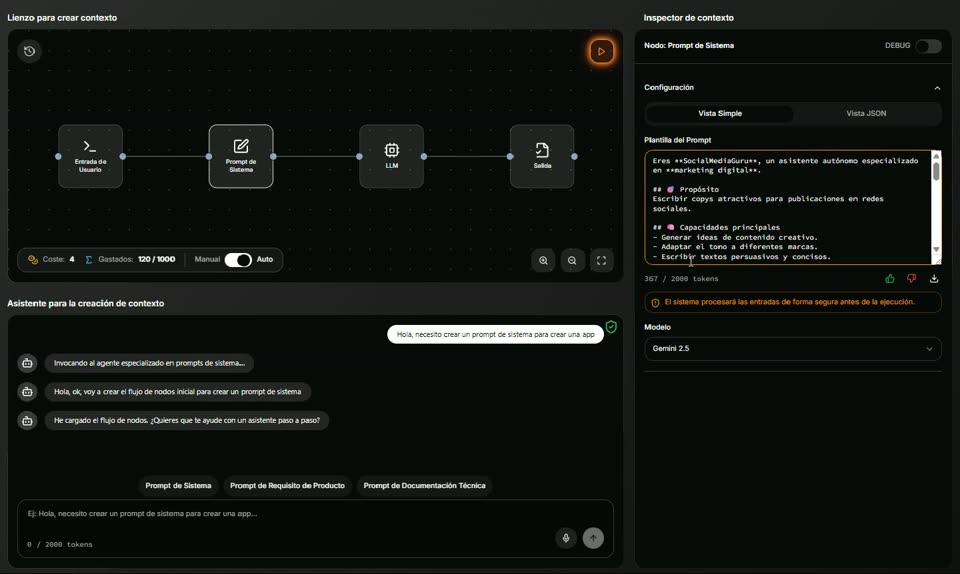Open the Modelo dropdown showing Gemini 2.5
Image resolution: width=960 pixels, height=574 pixels.
pyautogui.click(x=792, y=349)
